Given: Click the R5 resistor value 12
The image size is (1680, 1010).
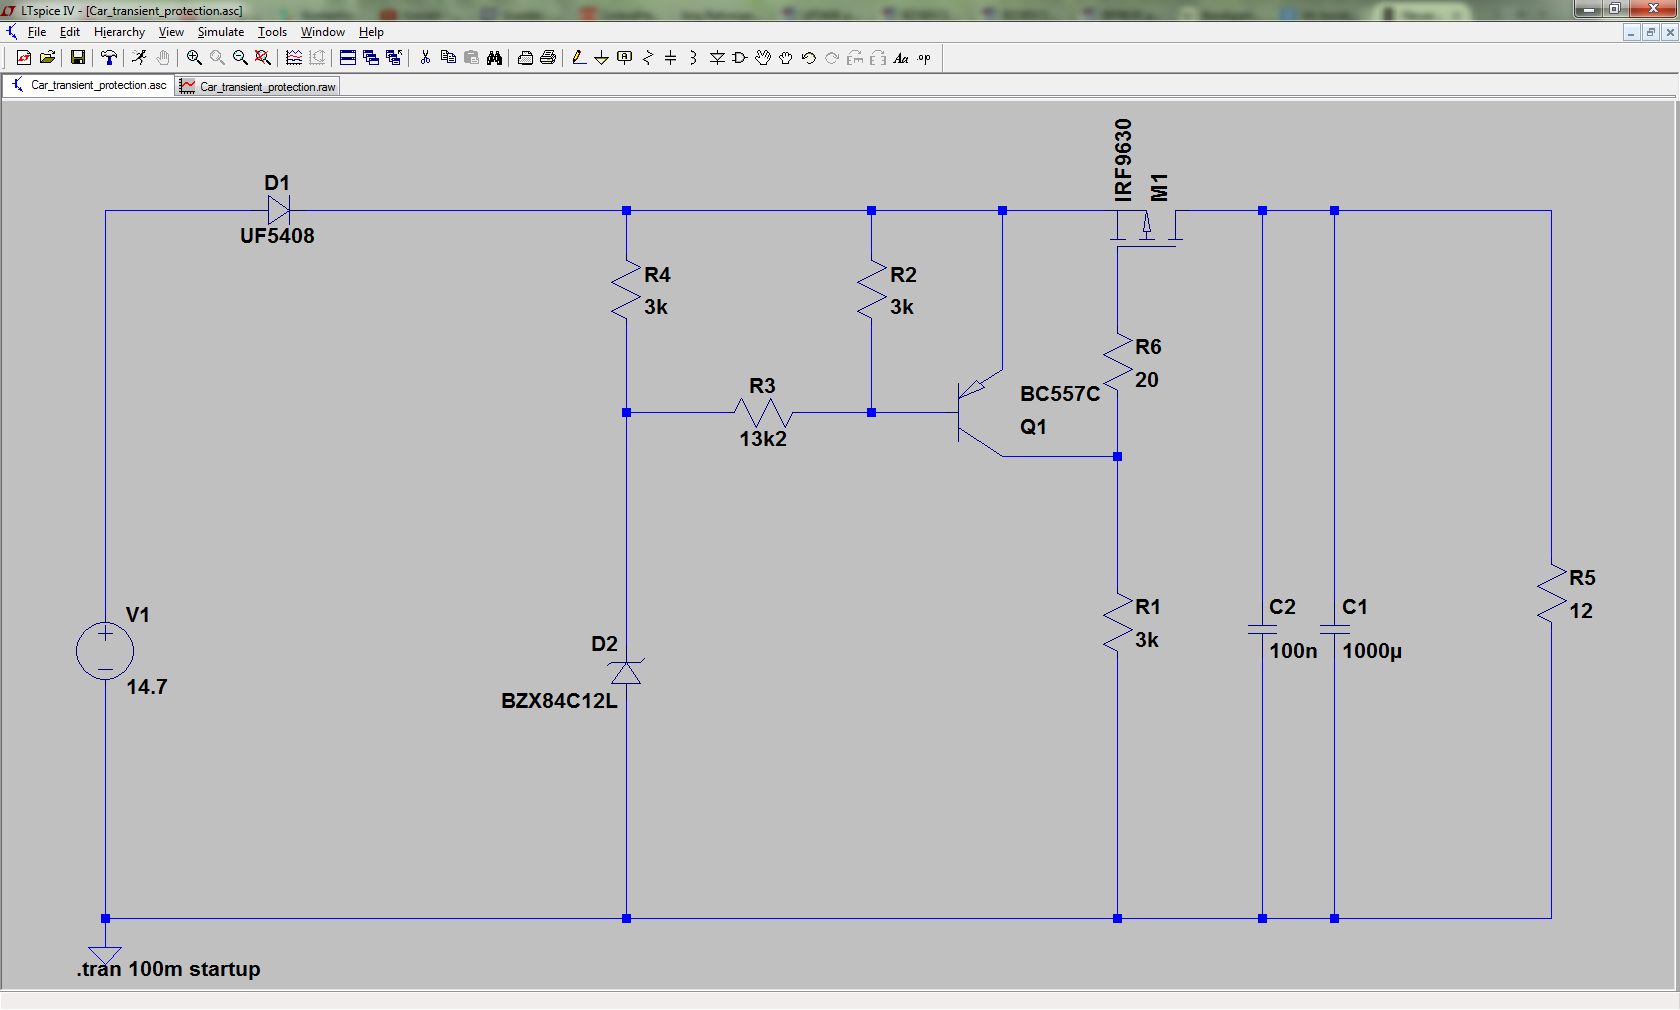Looking at the screenshot, I should point(1581,611).
